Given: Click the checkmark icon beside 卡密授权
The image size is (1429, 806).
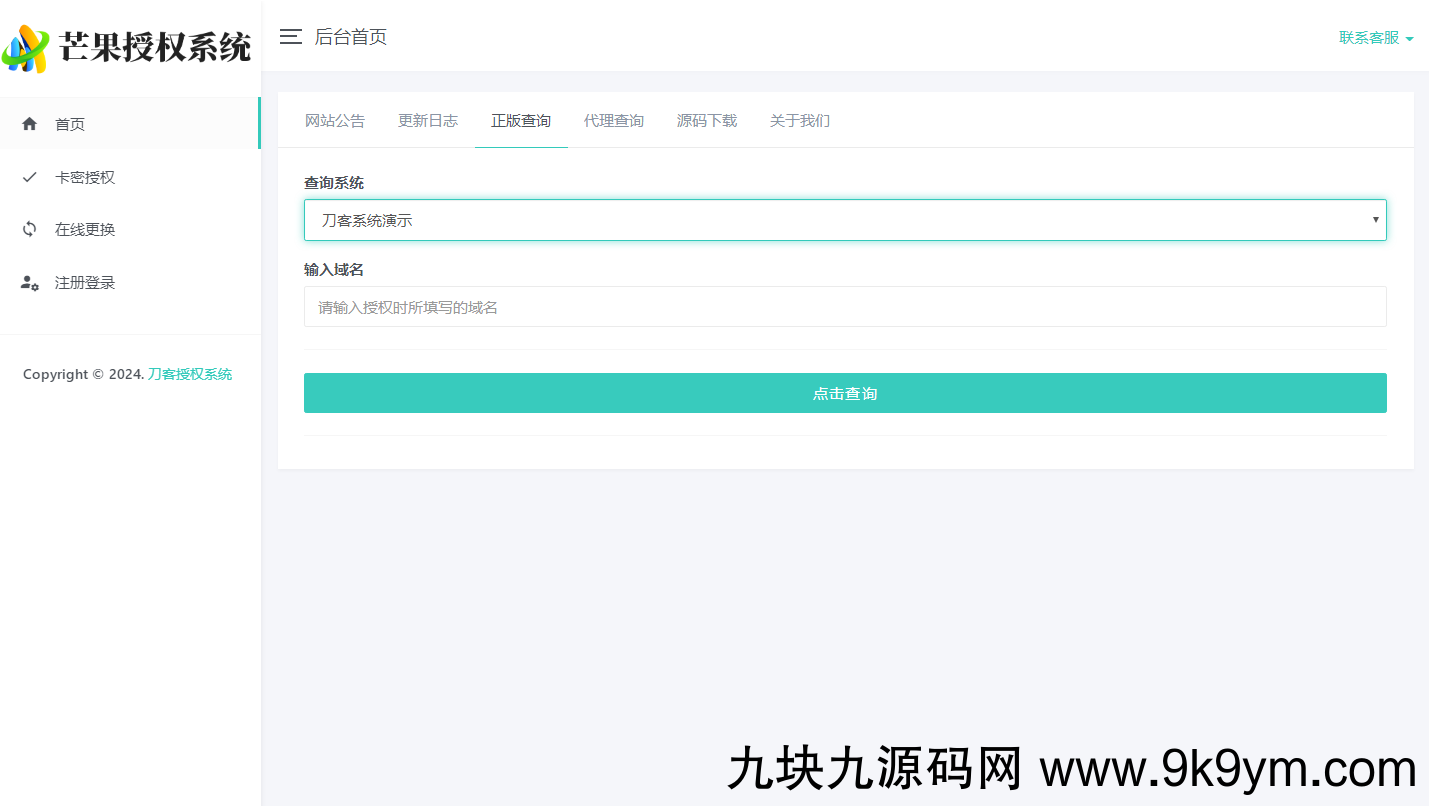Looking at the screenshot, I should tap(30, 177).
